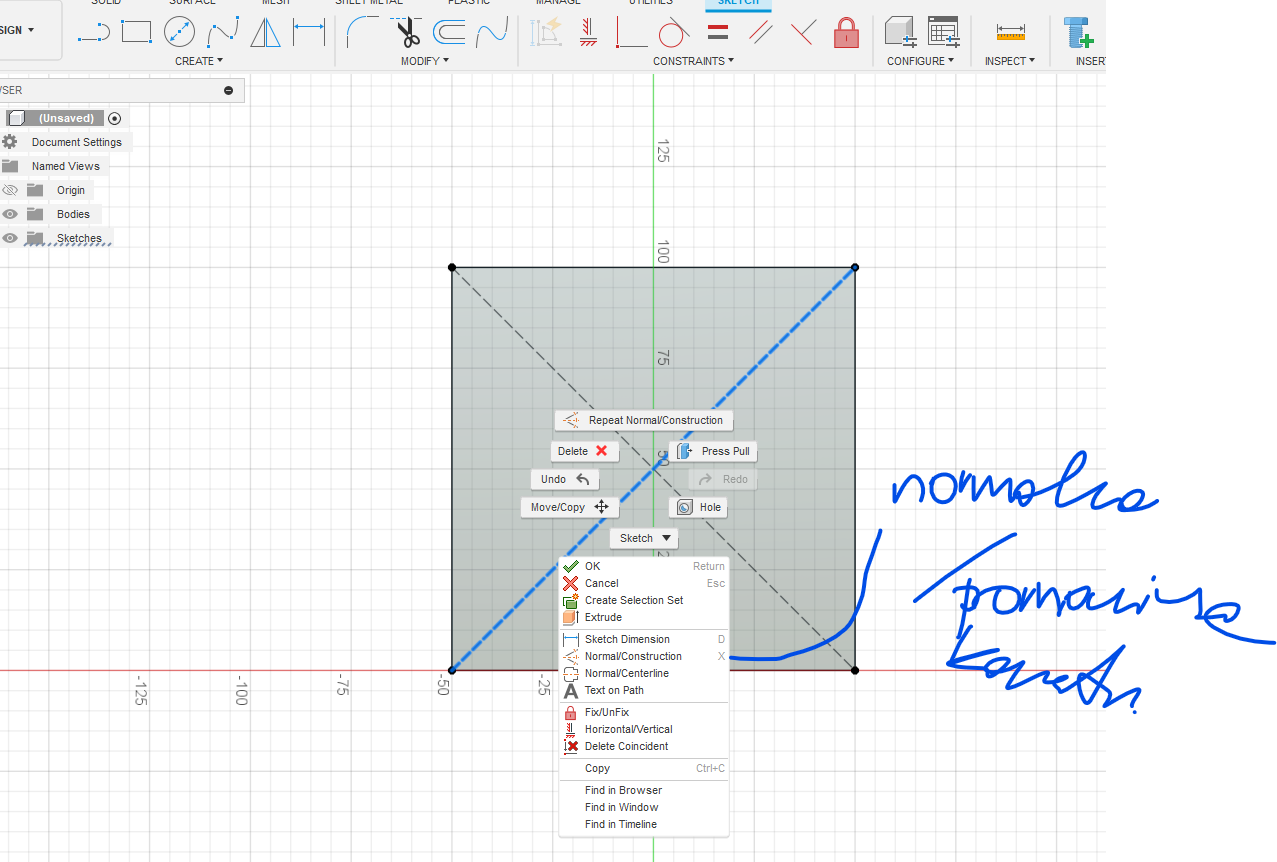
Task: Choose the Fillet tool in Modify
Action: (x=361, y=33)
